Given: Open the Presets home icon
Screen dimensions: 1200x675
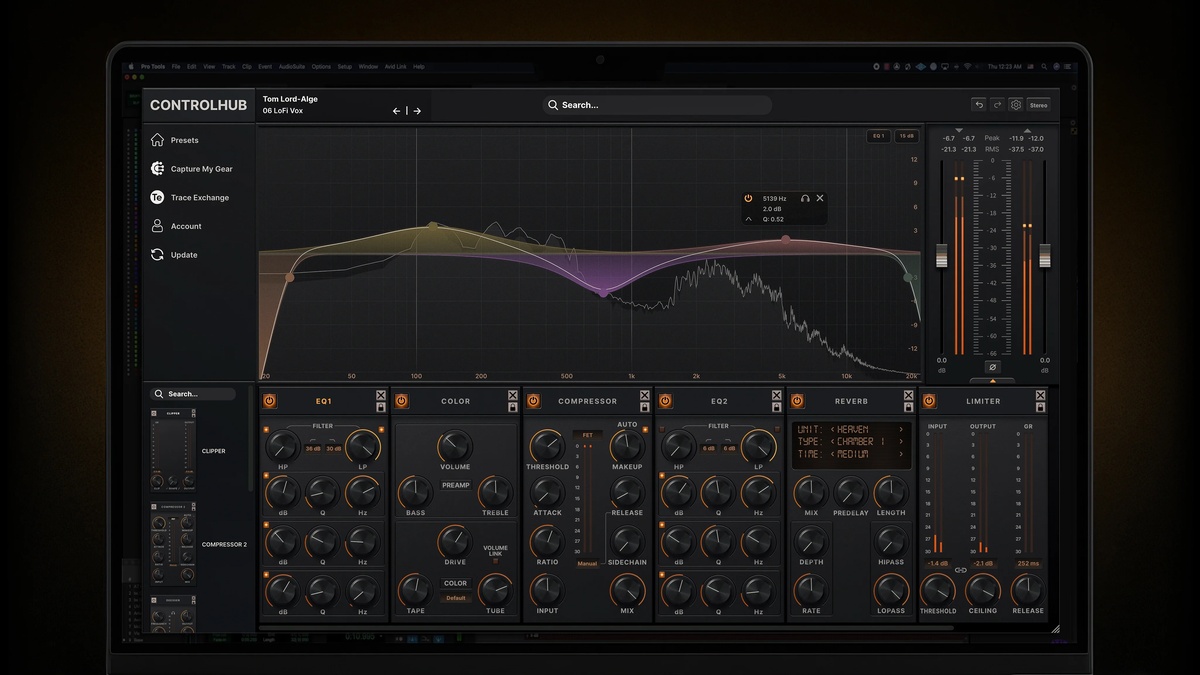Looking at the screenshot, I should click(x=157, y=140).
